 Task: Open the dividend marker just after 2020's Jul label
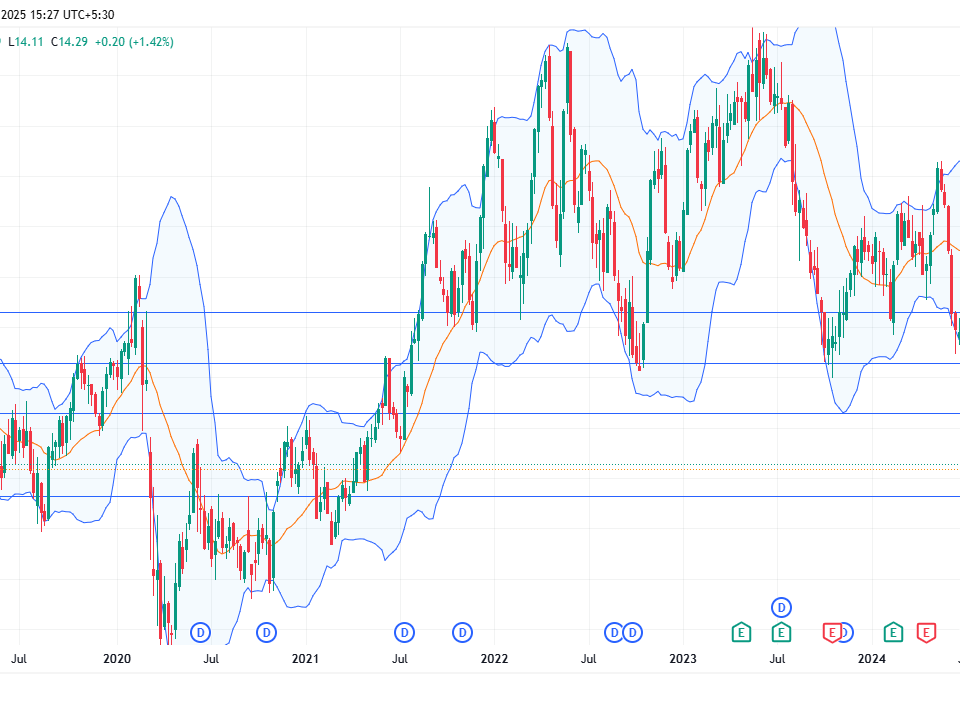tap(200, 632)
